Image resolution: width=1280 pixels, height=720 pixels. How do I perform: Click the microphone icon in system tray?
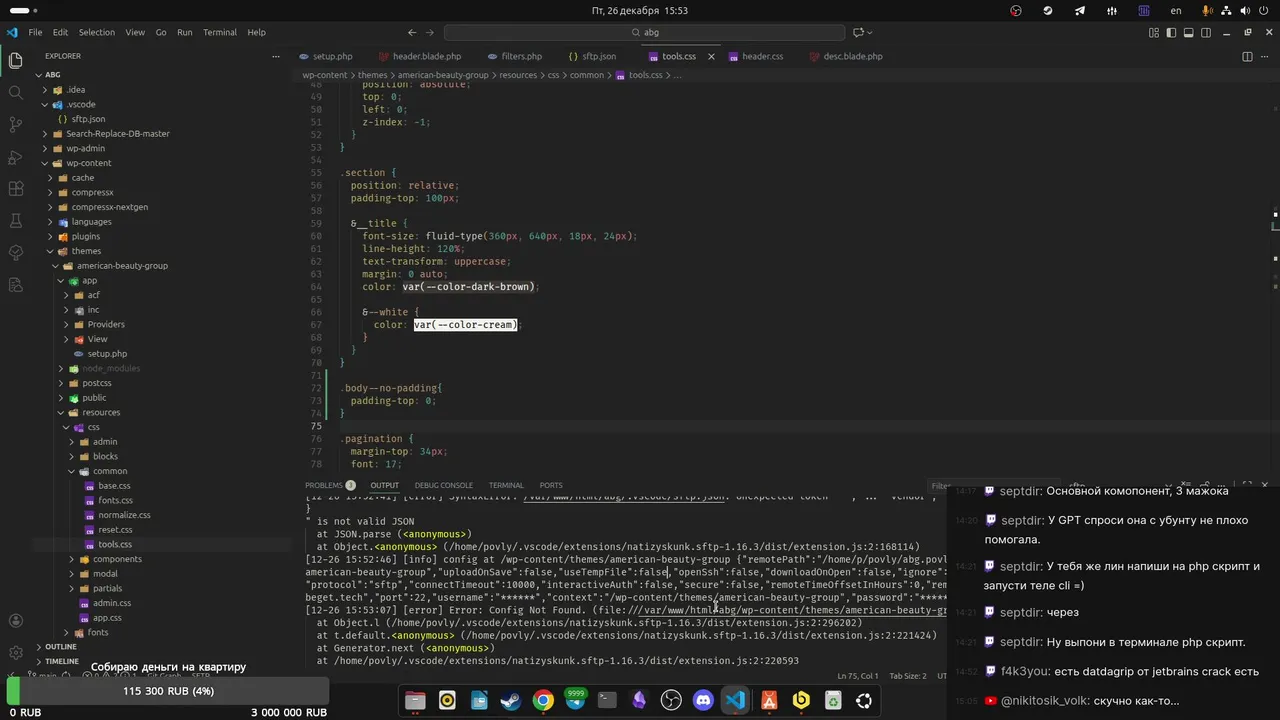coord(1208,10)
